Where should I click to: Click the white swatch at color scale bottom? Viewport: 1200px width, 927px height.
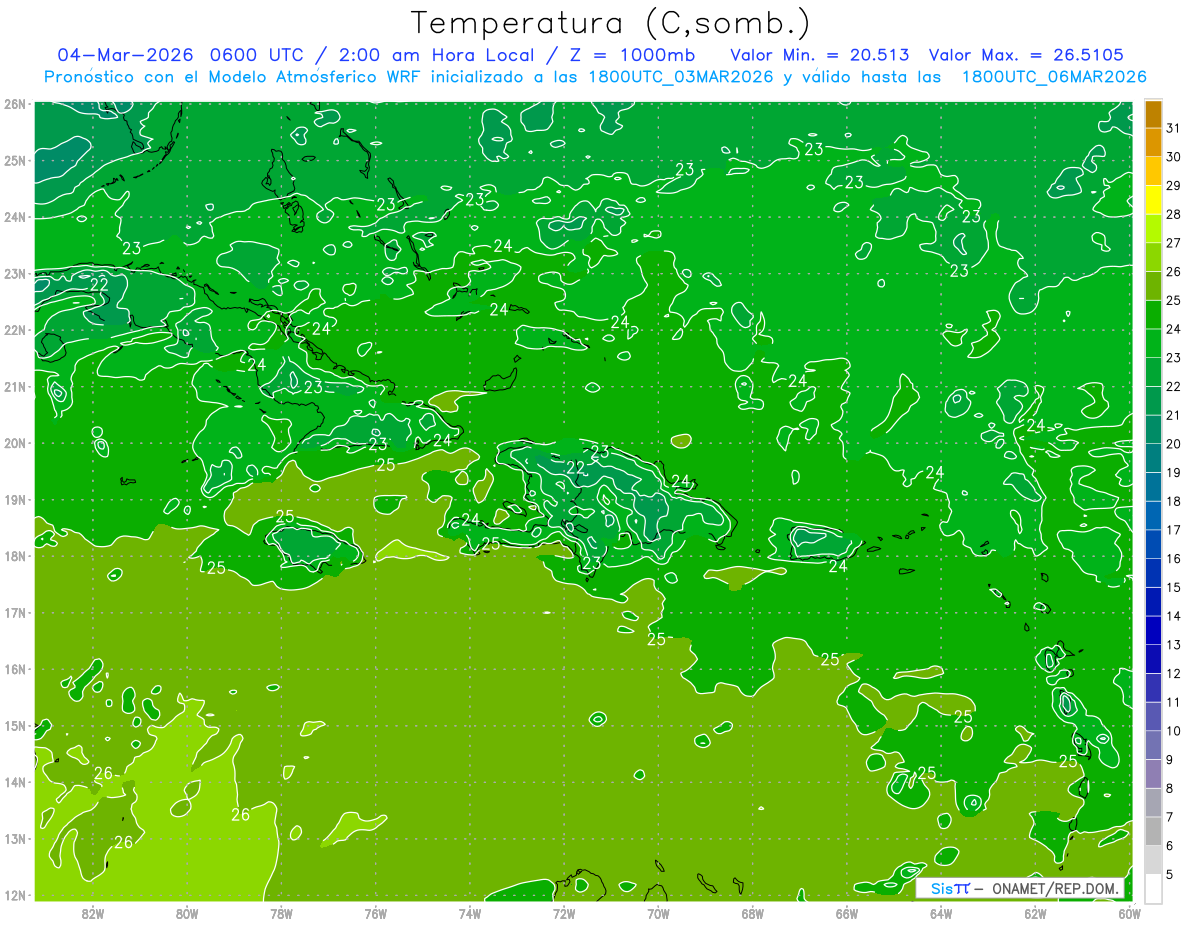(x=1153, y=887)
